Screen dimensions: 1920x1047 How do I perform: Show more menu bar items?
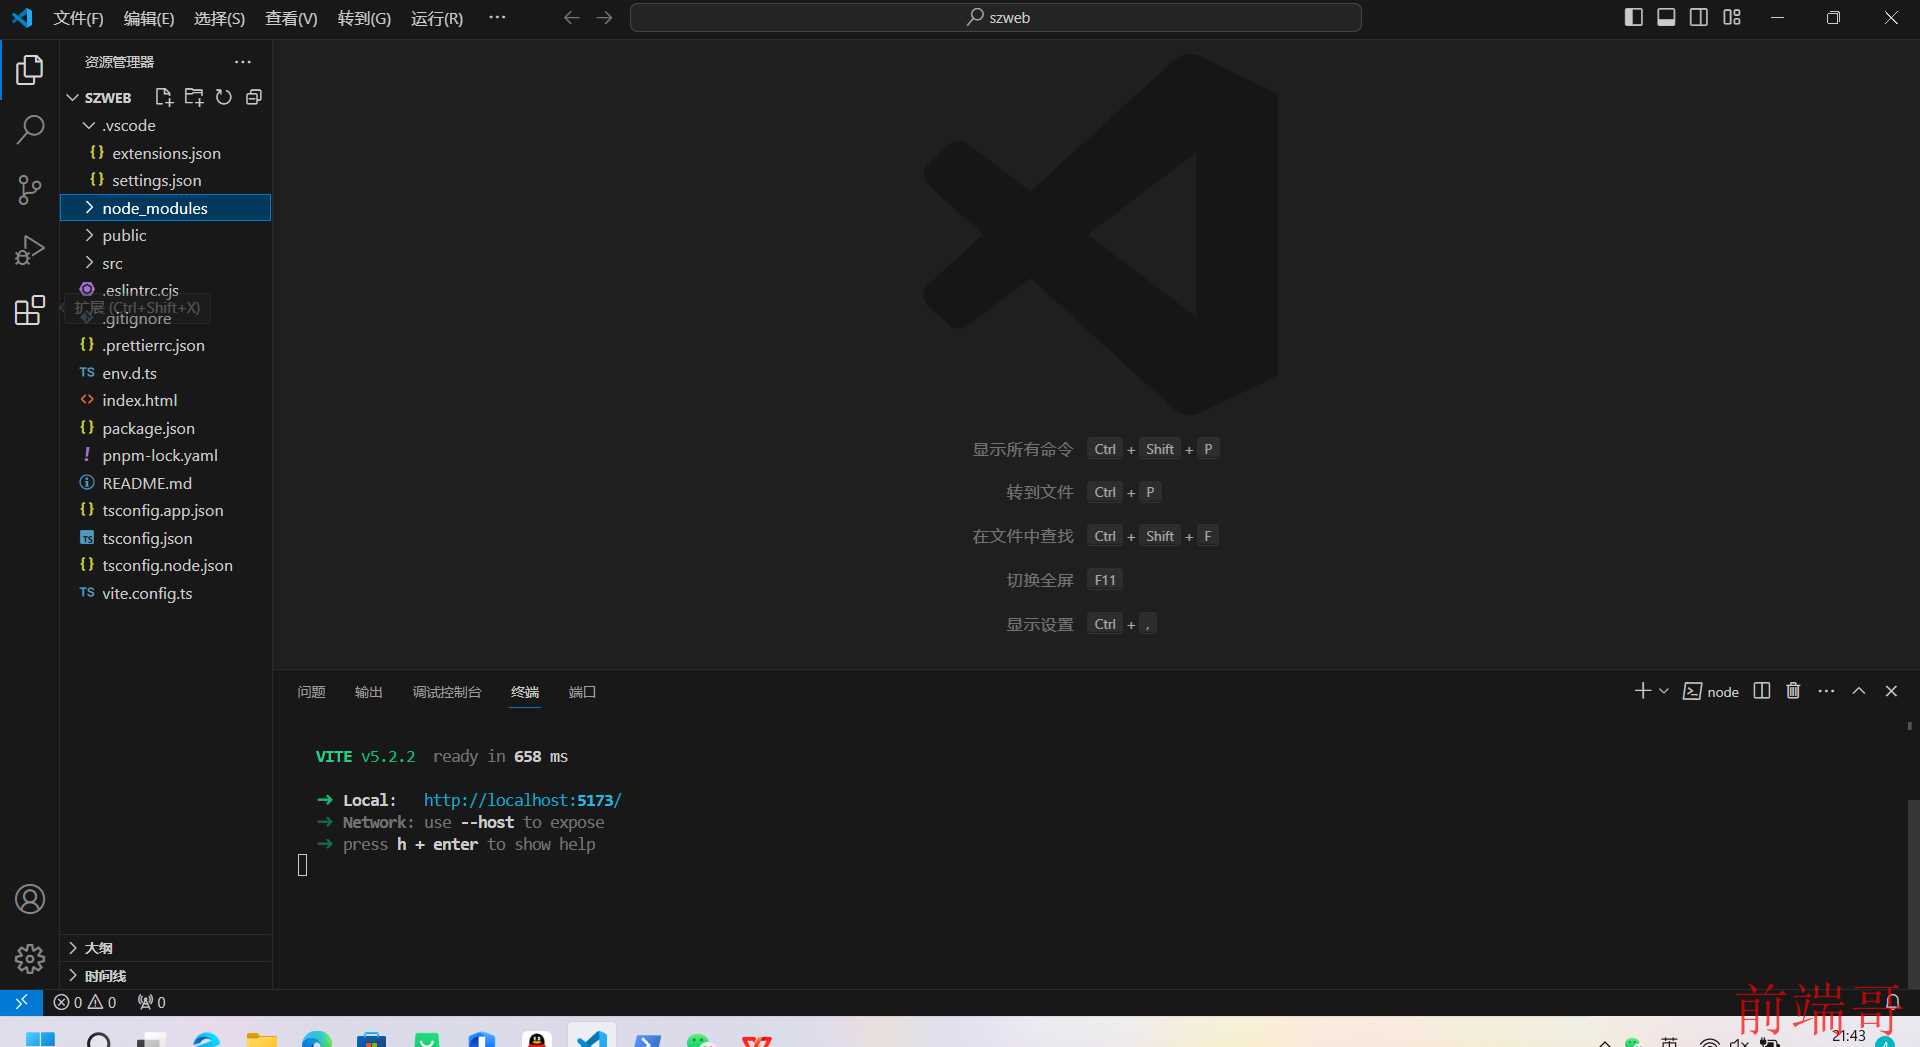[x=497, y=18]
